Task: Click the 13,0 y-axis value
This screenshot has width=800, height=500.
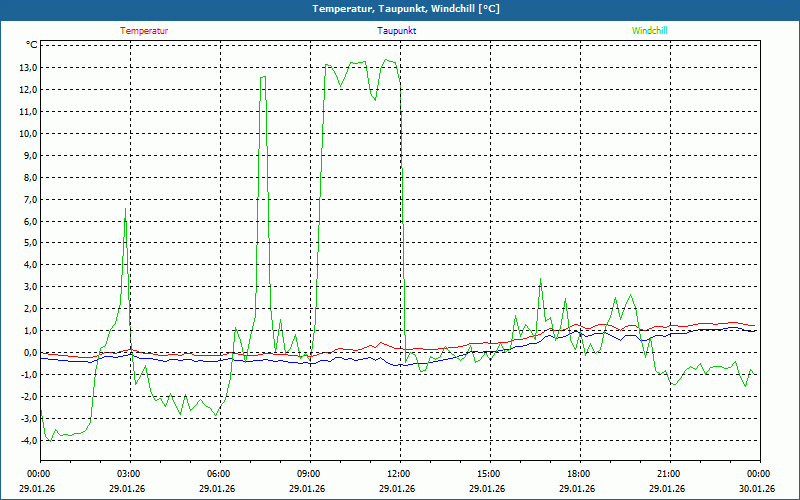Action: point(28,68)
